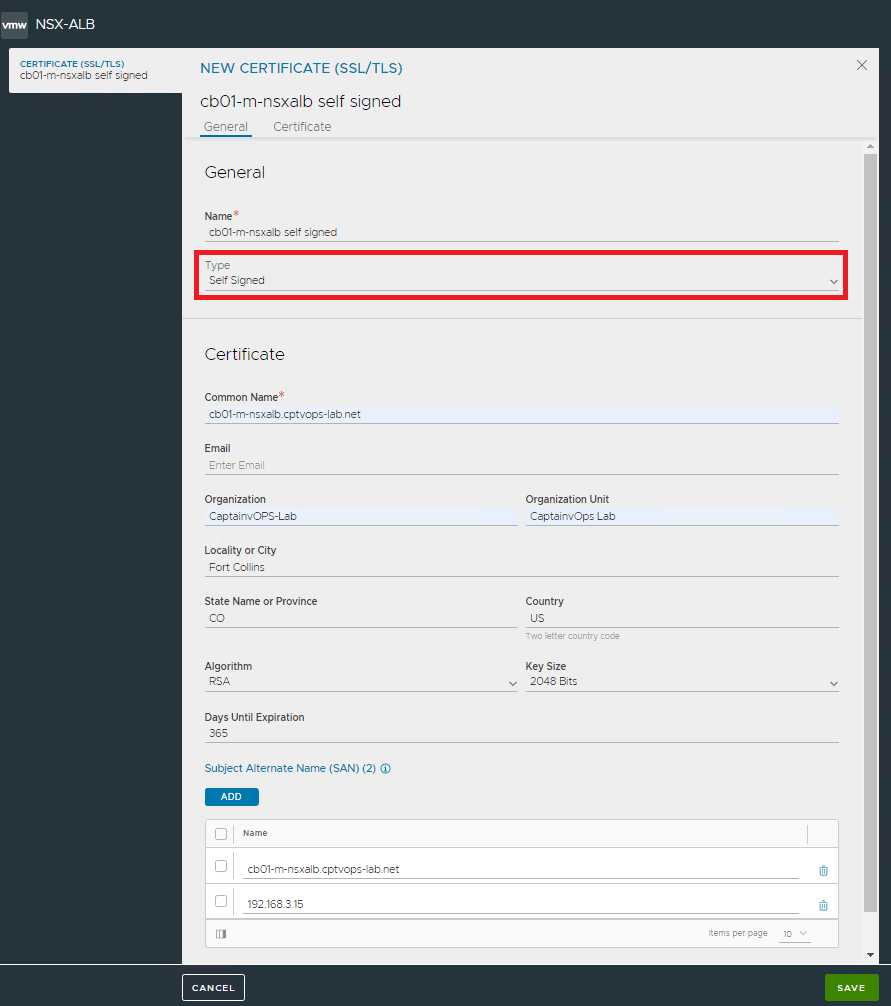The image size is (891, 1006).
Task: Change items per page dropdown
Action: click(x=795, y=933)
